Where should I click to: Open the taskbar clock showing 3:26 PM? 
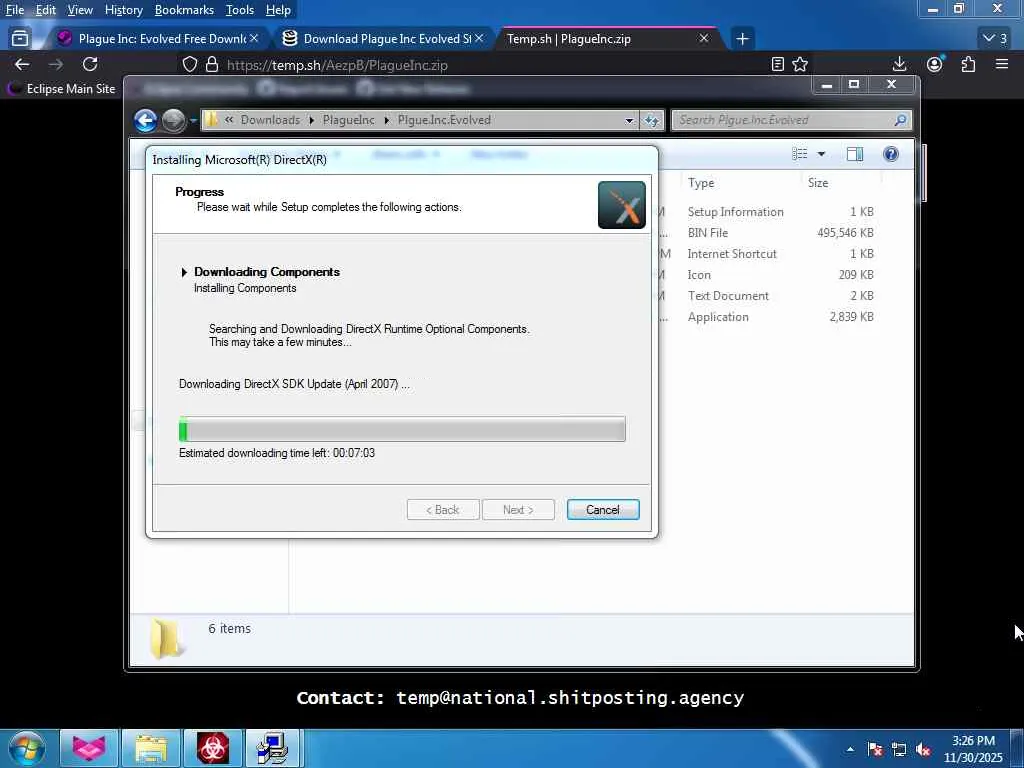click(973, 749)
